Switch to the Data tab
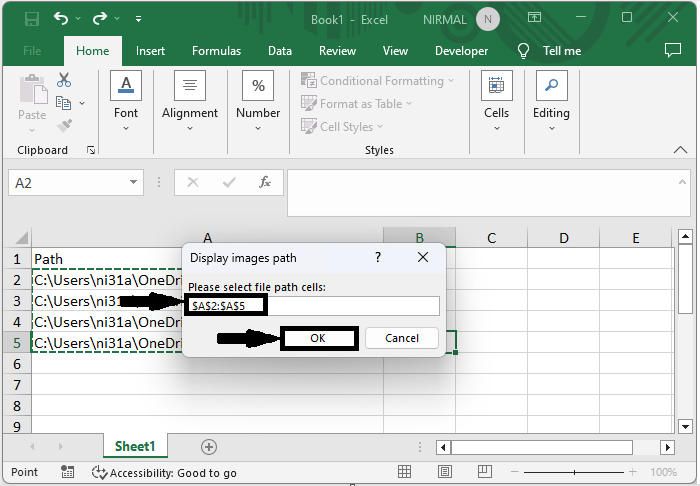 tap(279, 51)
